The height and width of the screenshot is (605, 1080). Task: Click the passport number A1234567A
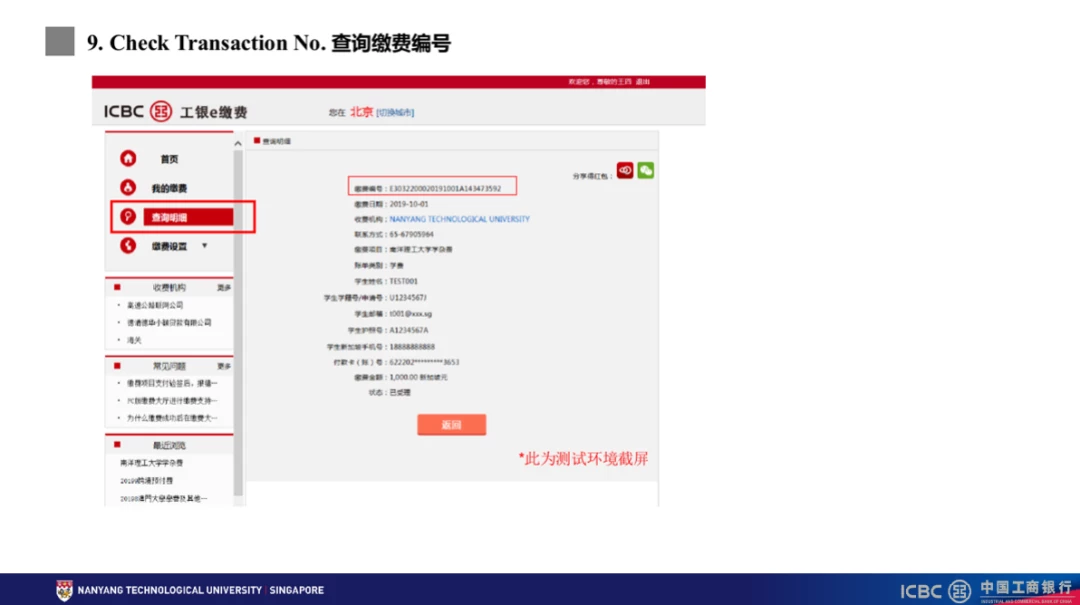pos(408,330)
